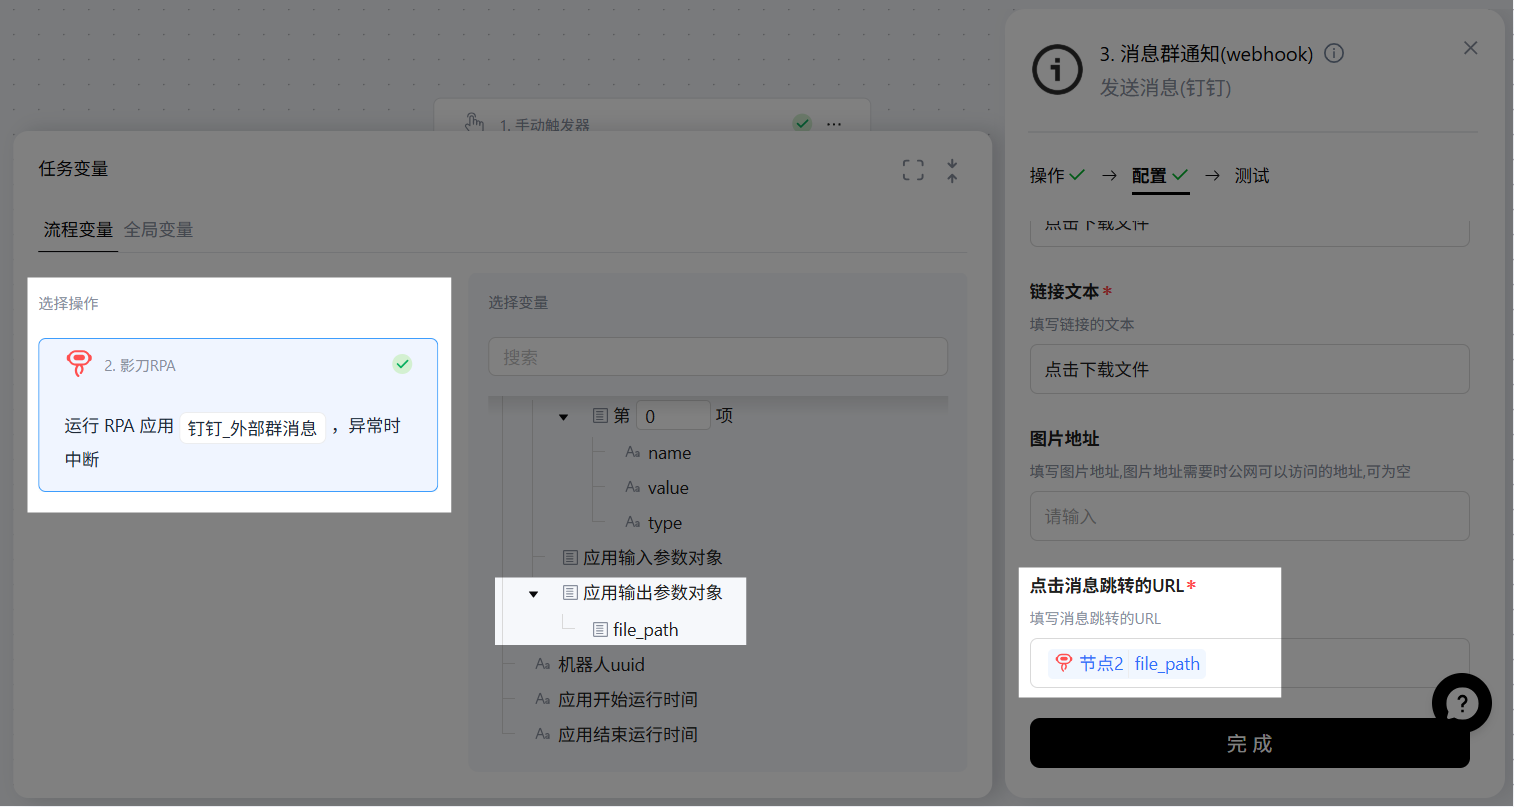Open the more options menu on 手动触发器 node

(x=834, y=124)
